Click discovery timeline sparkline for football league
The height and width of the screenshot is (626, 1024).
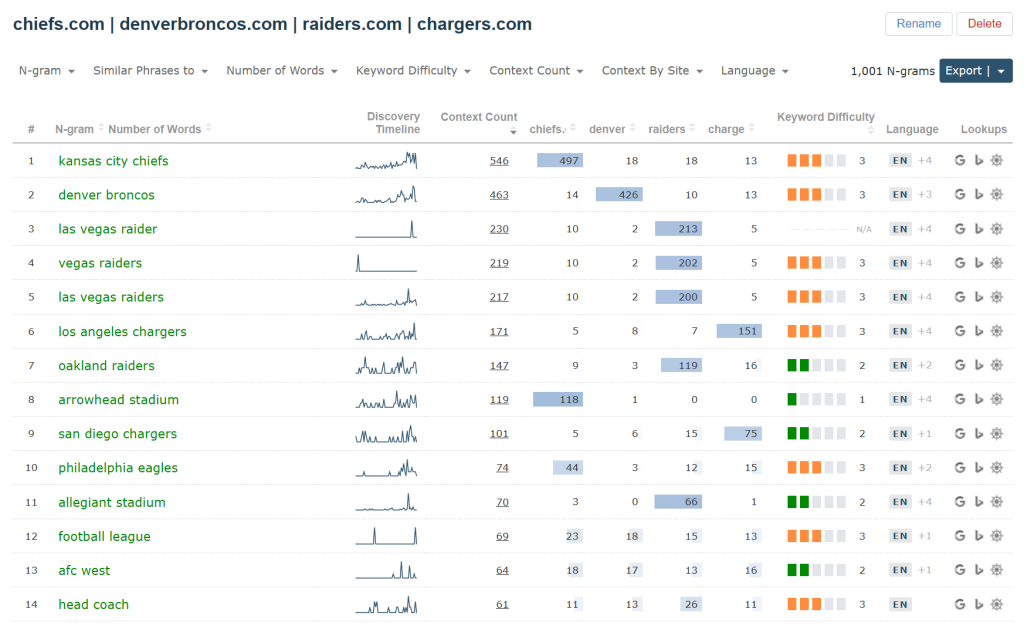[x=386, y=535]
